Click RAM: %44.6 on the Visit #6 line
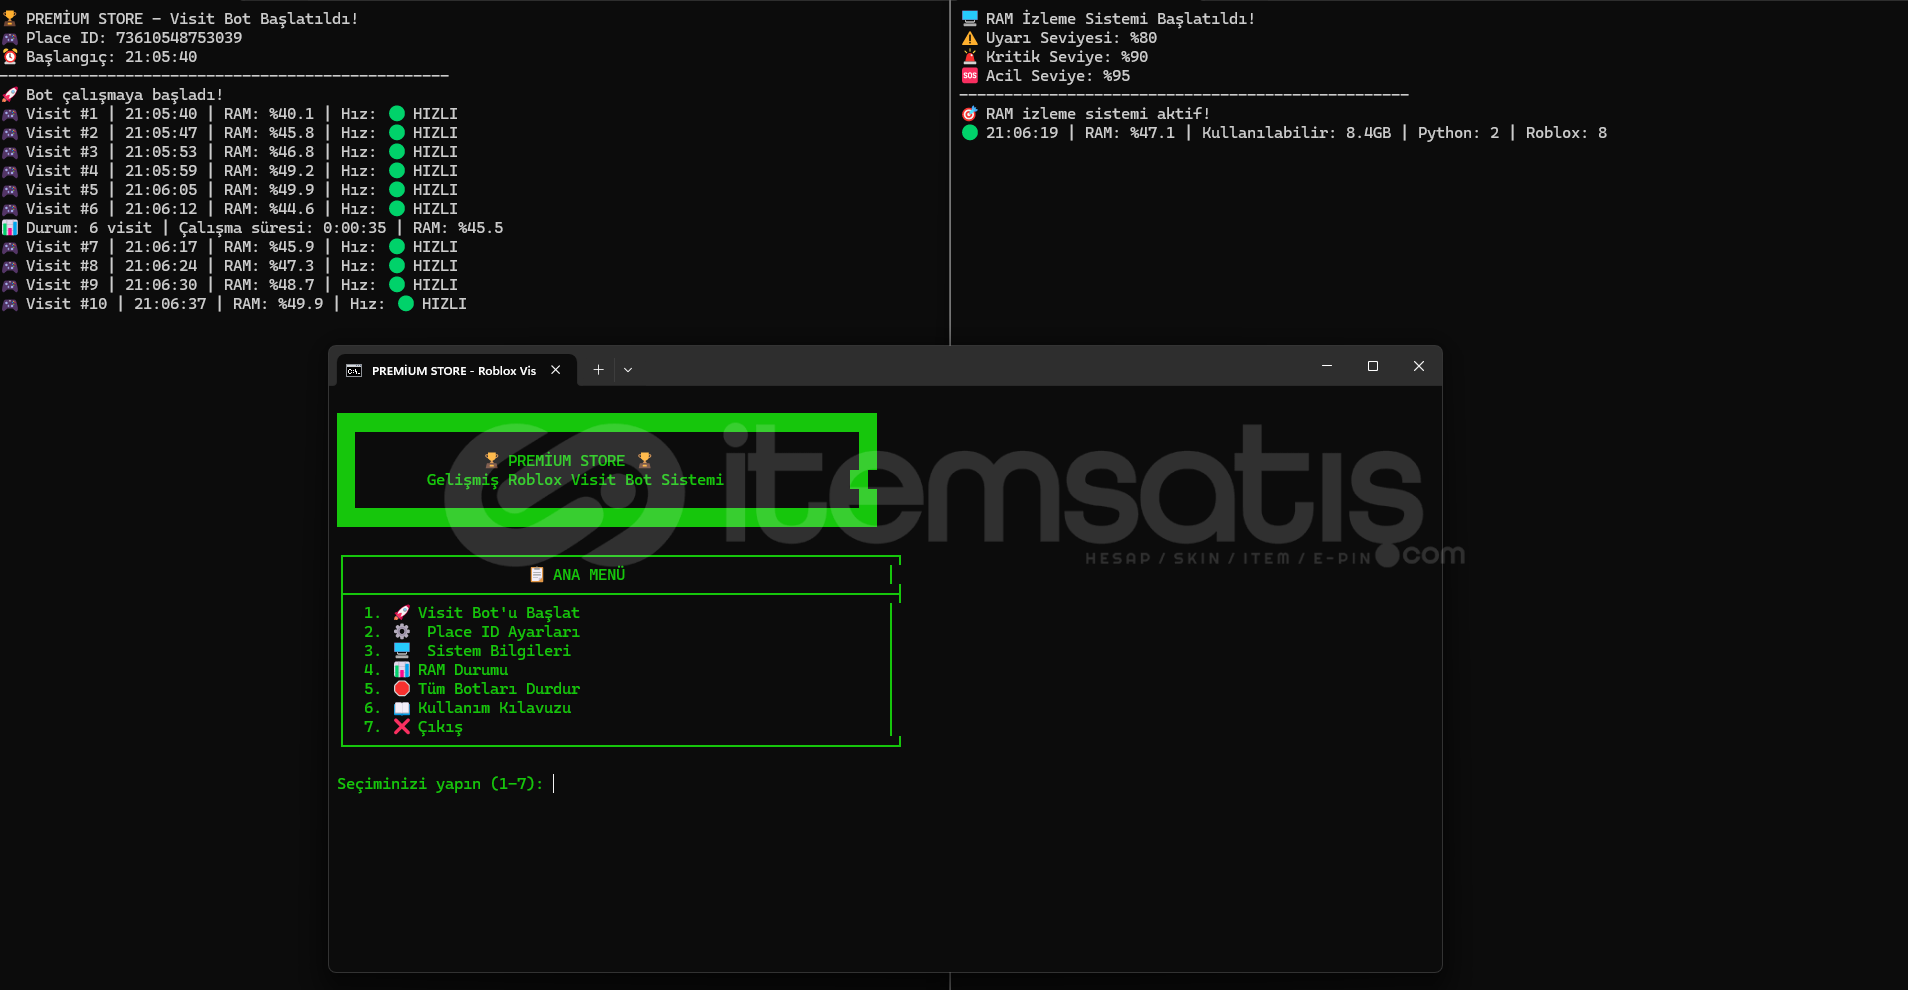 269,209
